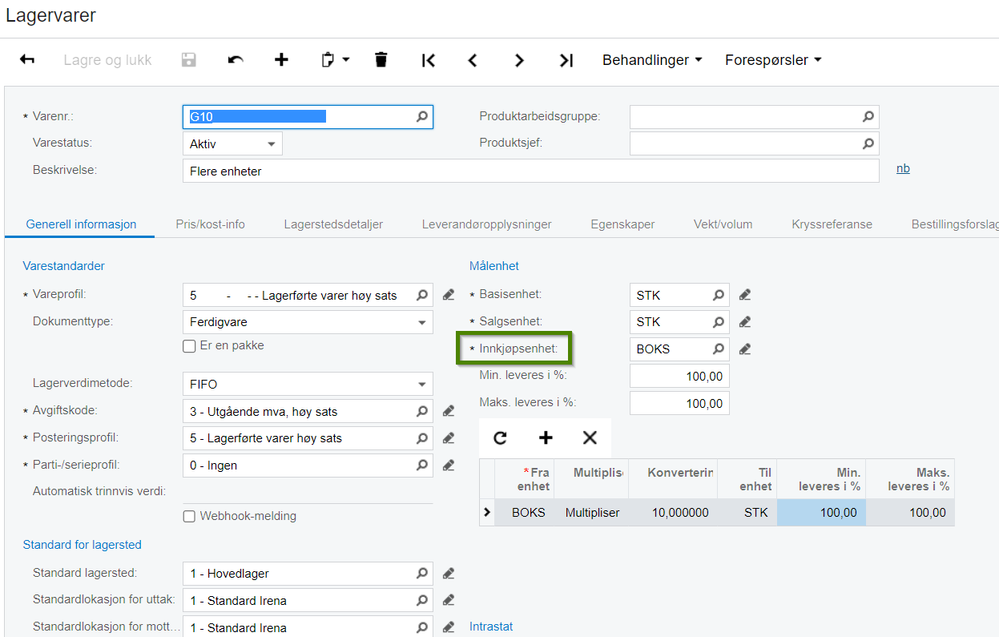The height and width of the screenshot is (637, 999).
Task: Refresh the unit conversion grid
Action: pos(500,438)
